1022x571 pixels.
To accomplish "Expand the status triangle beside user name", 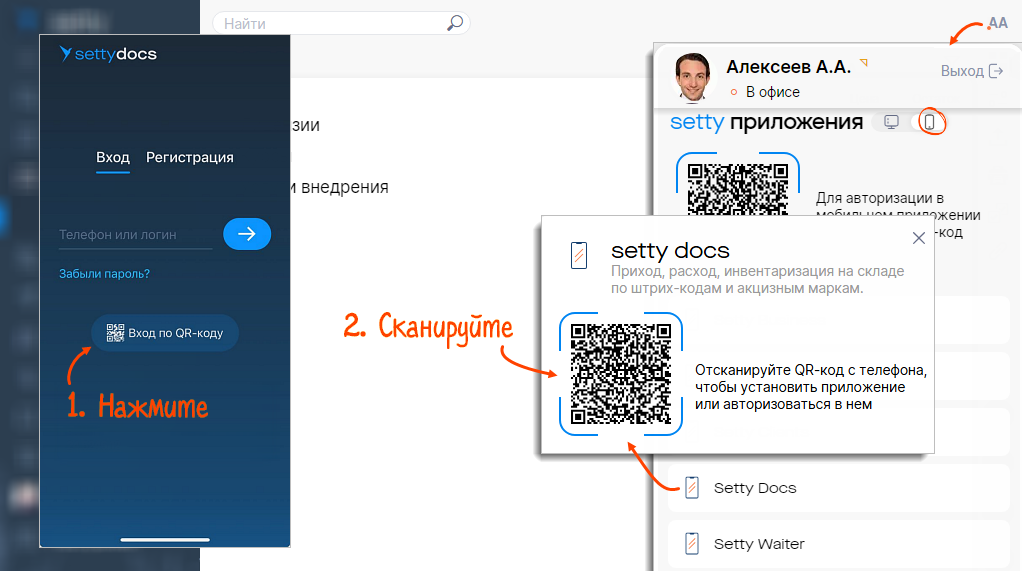I will 864,63.
